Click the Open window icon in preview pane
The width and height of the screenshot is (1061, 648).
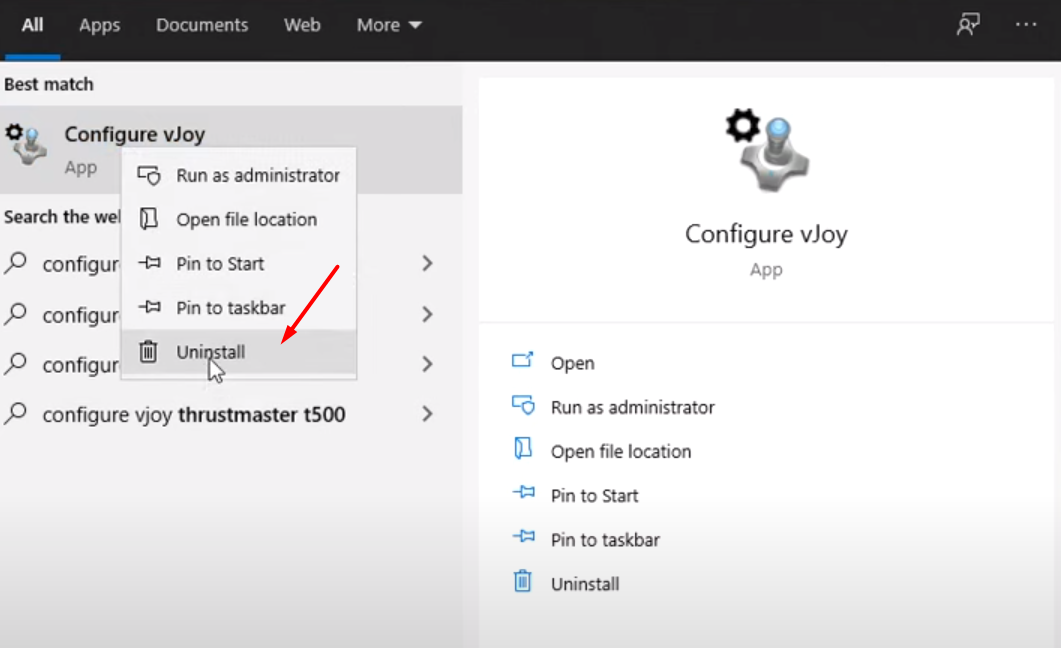click(x=522, y=360)
